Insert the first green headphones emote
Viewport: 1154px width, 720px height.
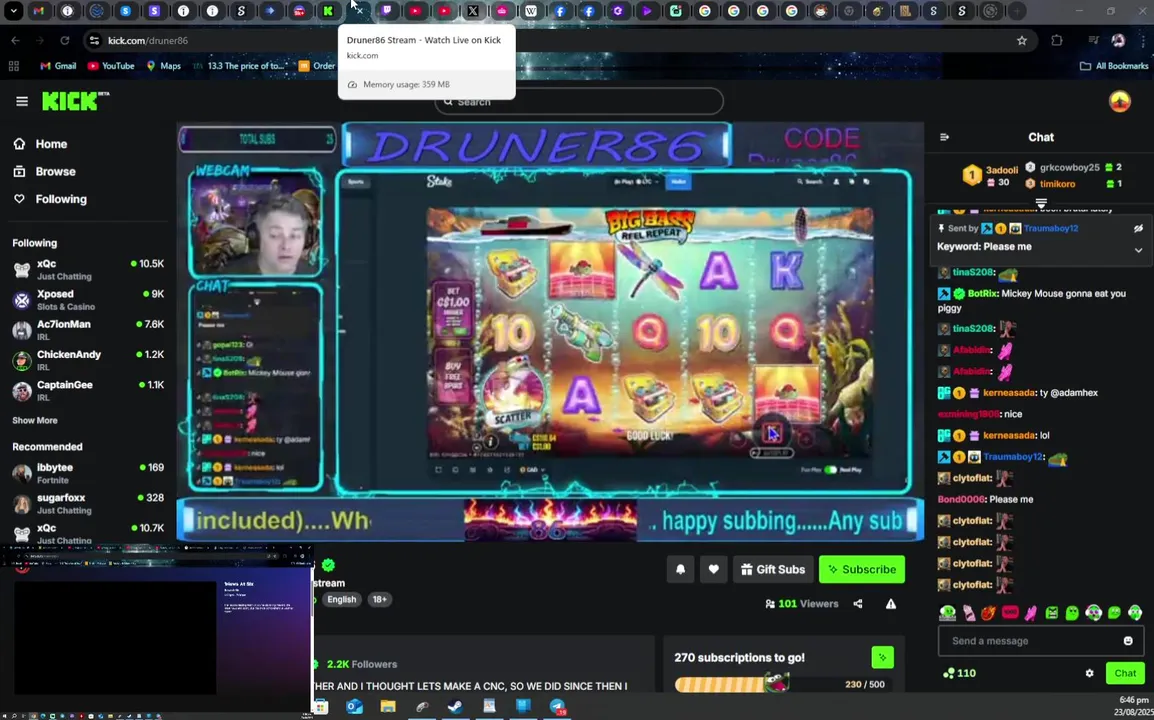pos(947,613)
